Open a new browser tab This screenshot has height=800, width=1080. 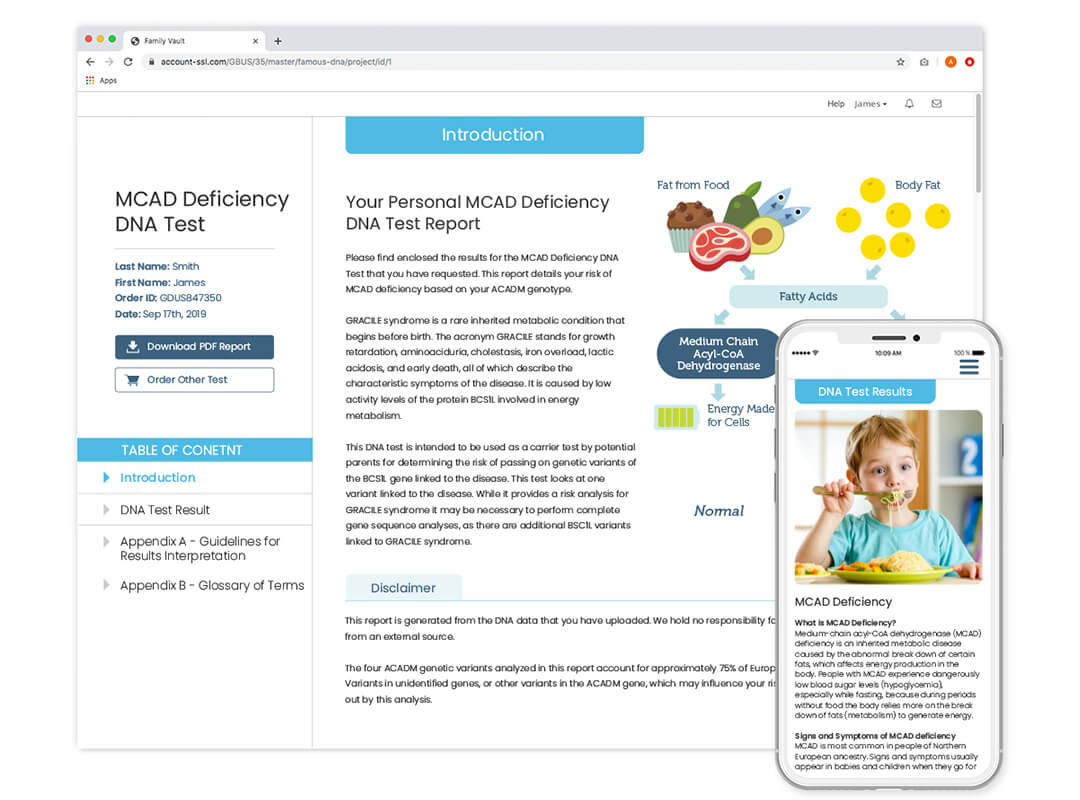pyautogui.click(x=278, y=41)
